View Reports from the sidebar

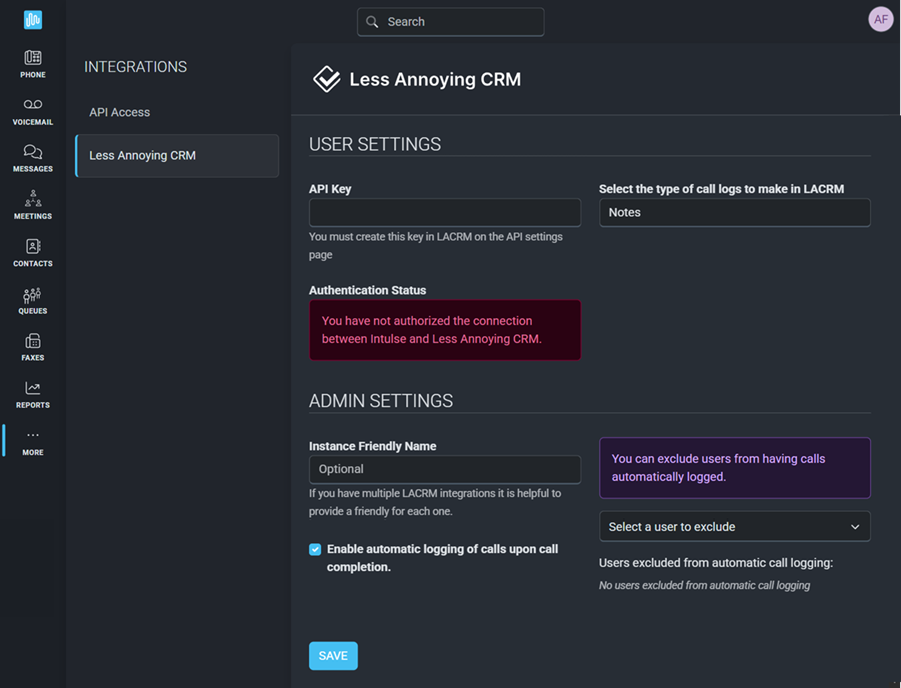pos(33,394)
